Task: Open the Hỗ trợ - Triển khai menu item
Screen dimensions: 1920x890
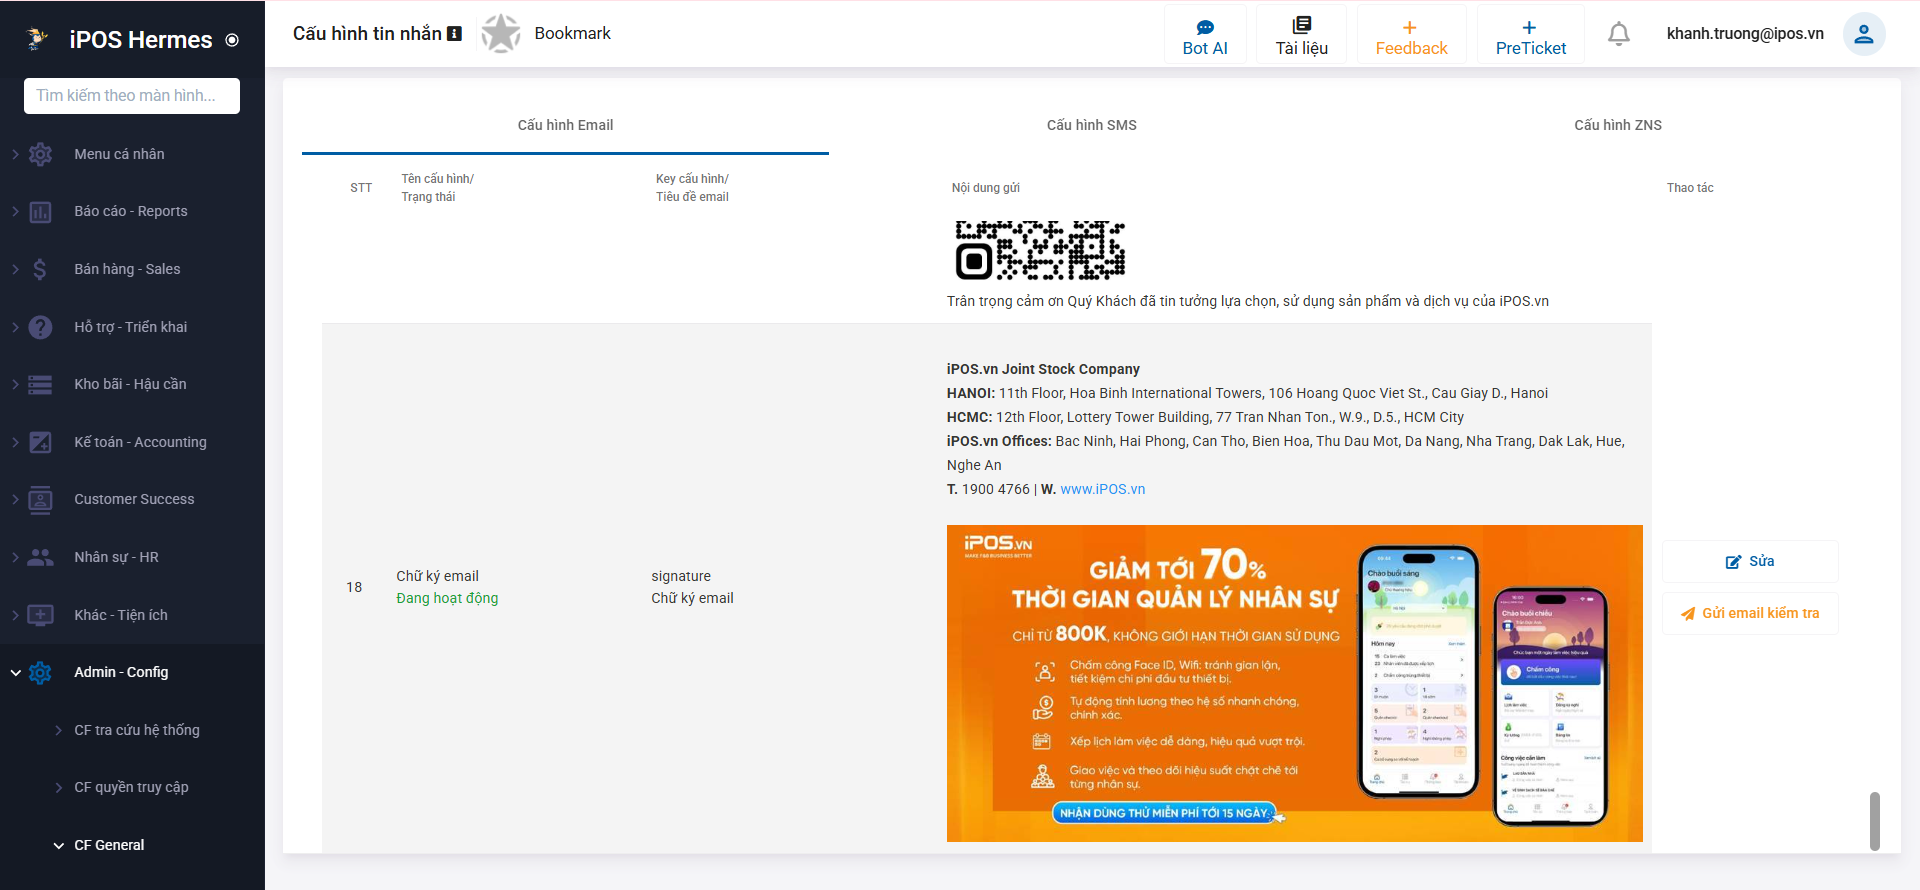Action: pyautogui.click(x=132, y=327)
